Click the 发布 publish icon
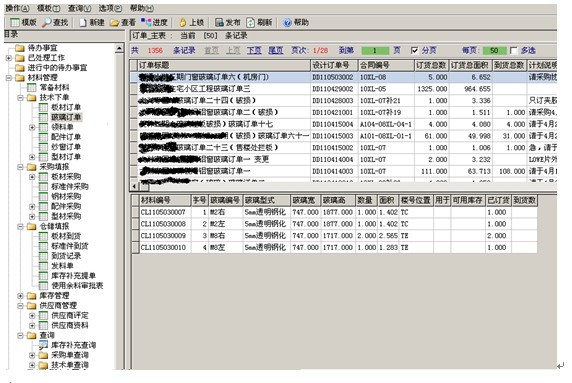 click(x=219, y=23)
